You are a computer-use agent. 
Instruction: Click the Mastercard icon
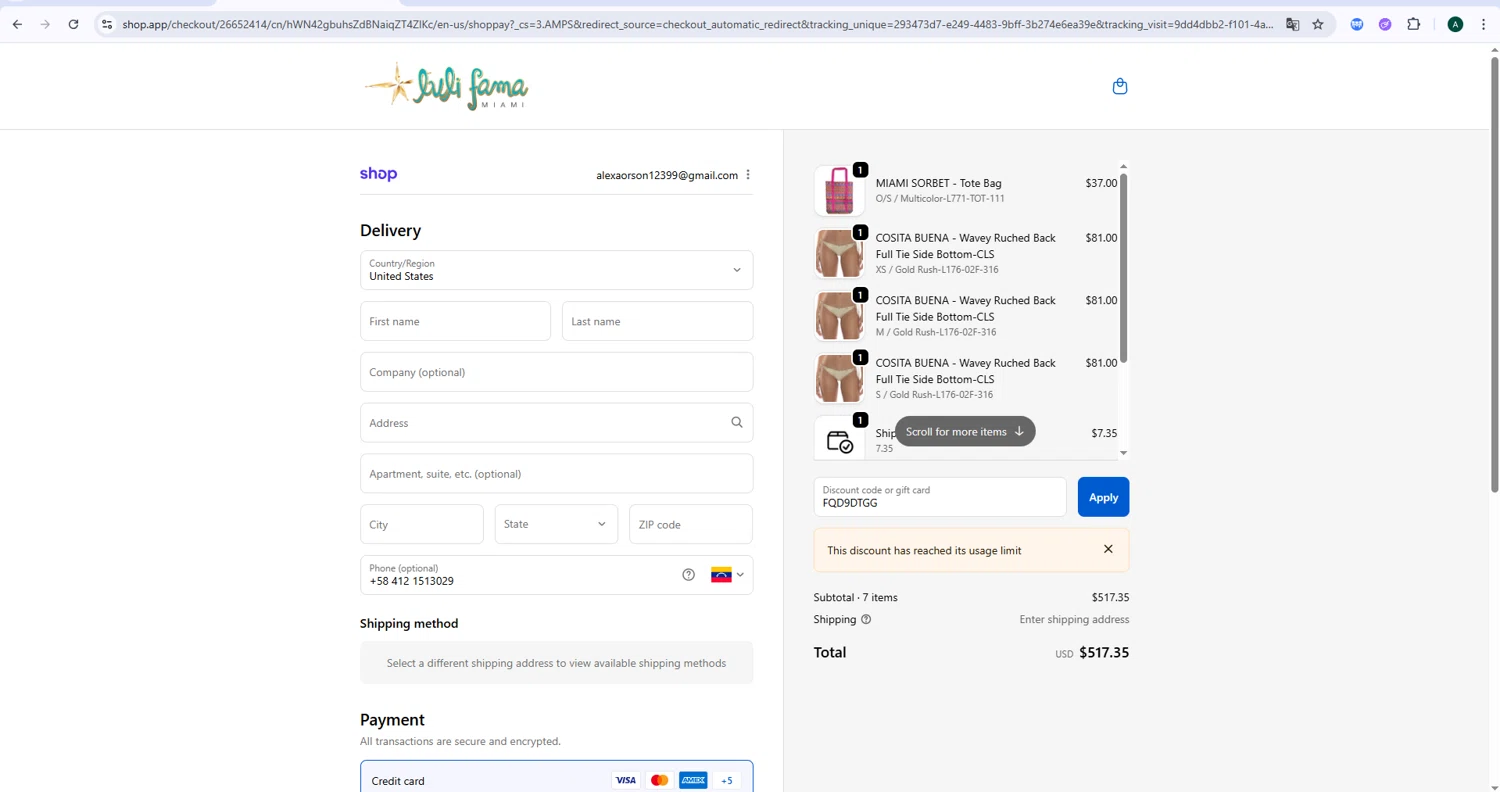pos(659,780)
